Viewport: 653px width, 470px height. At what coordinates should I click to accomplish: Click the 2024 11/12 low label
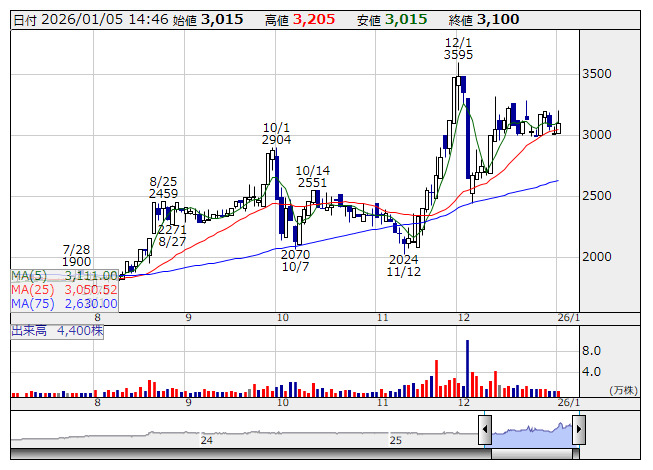[404, 266]
